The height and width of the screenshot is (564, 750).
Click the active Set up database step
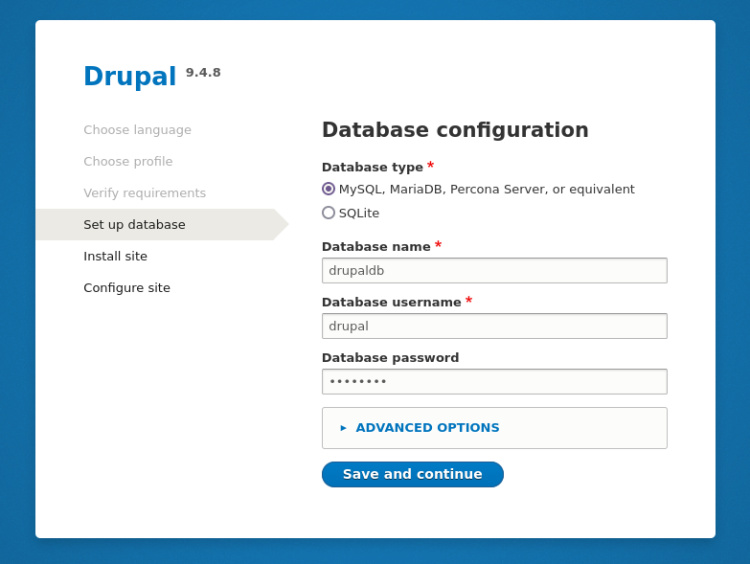pyautogui.click(x=134, y=225)
